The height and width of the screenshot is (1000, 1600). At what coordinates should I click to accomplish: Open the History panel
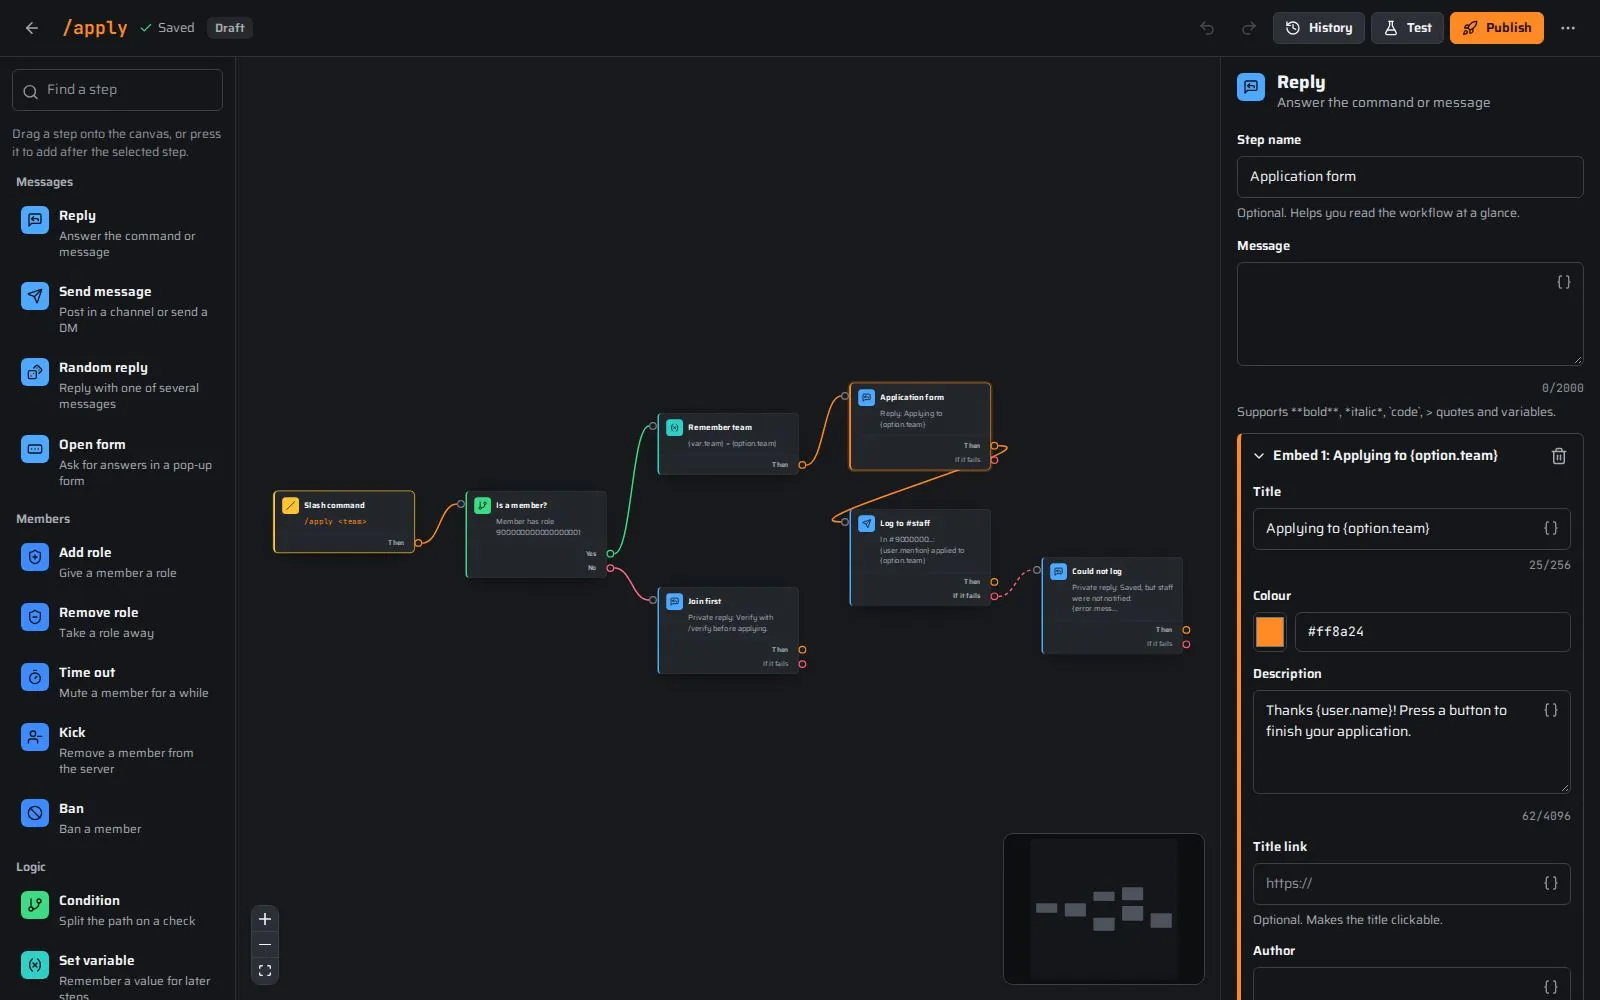pos(1318,28)
